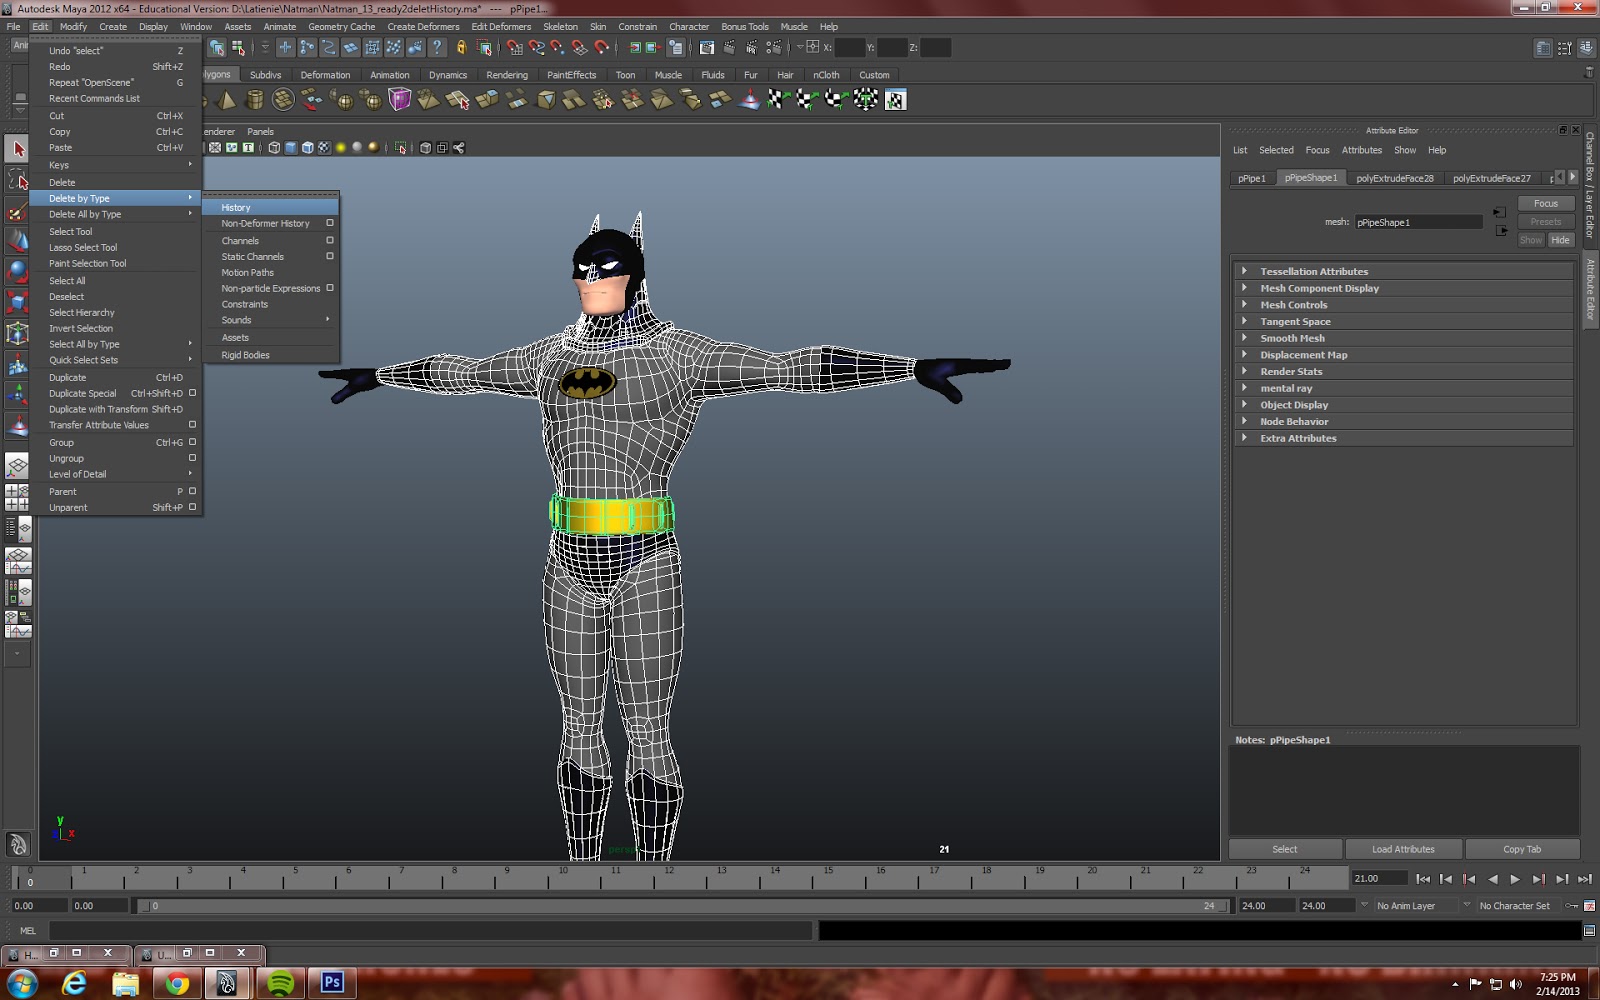Open the option box beside Non-Deformer History
The width and height of the screenshot is (1600, 1000).
coord(331,223)
